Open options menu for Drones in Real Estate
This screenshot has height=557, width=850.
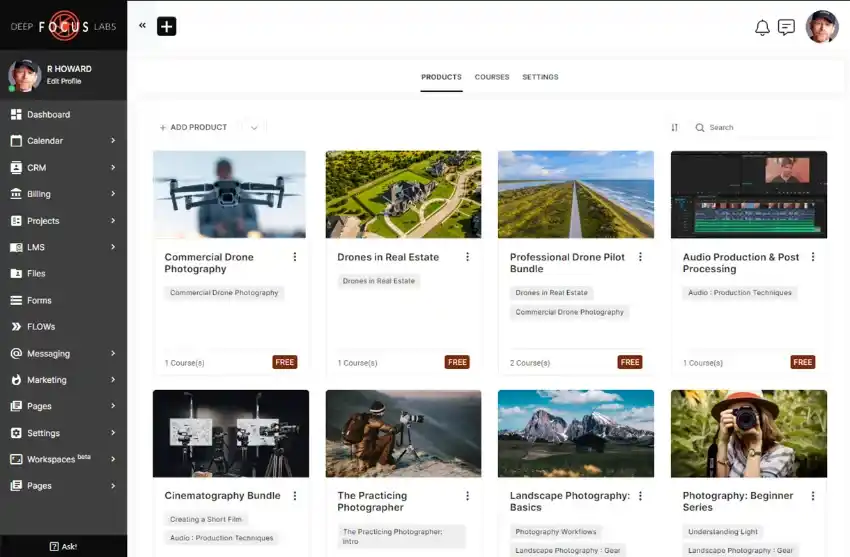467,257
